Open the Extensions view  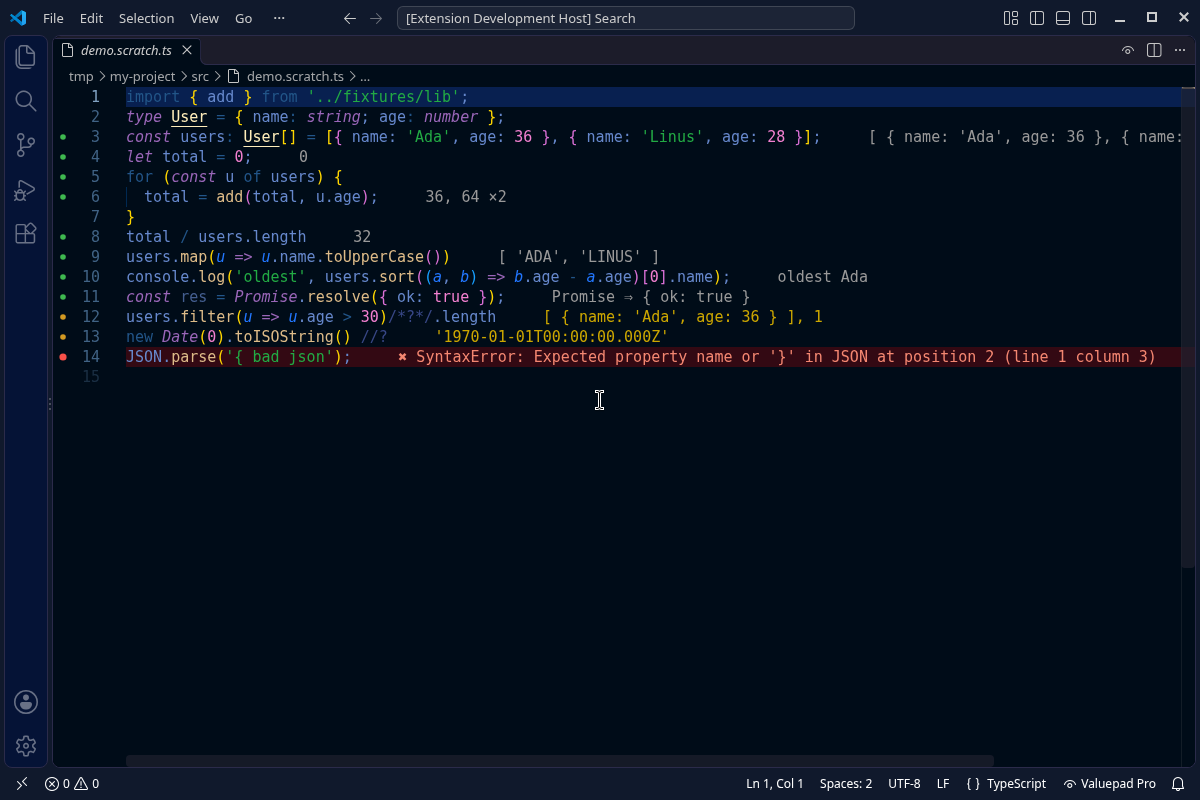[26, 234]
